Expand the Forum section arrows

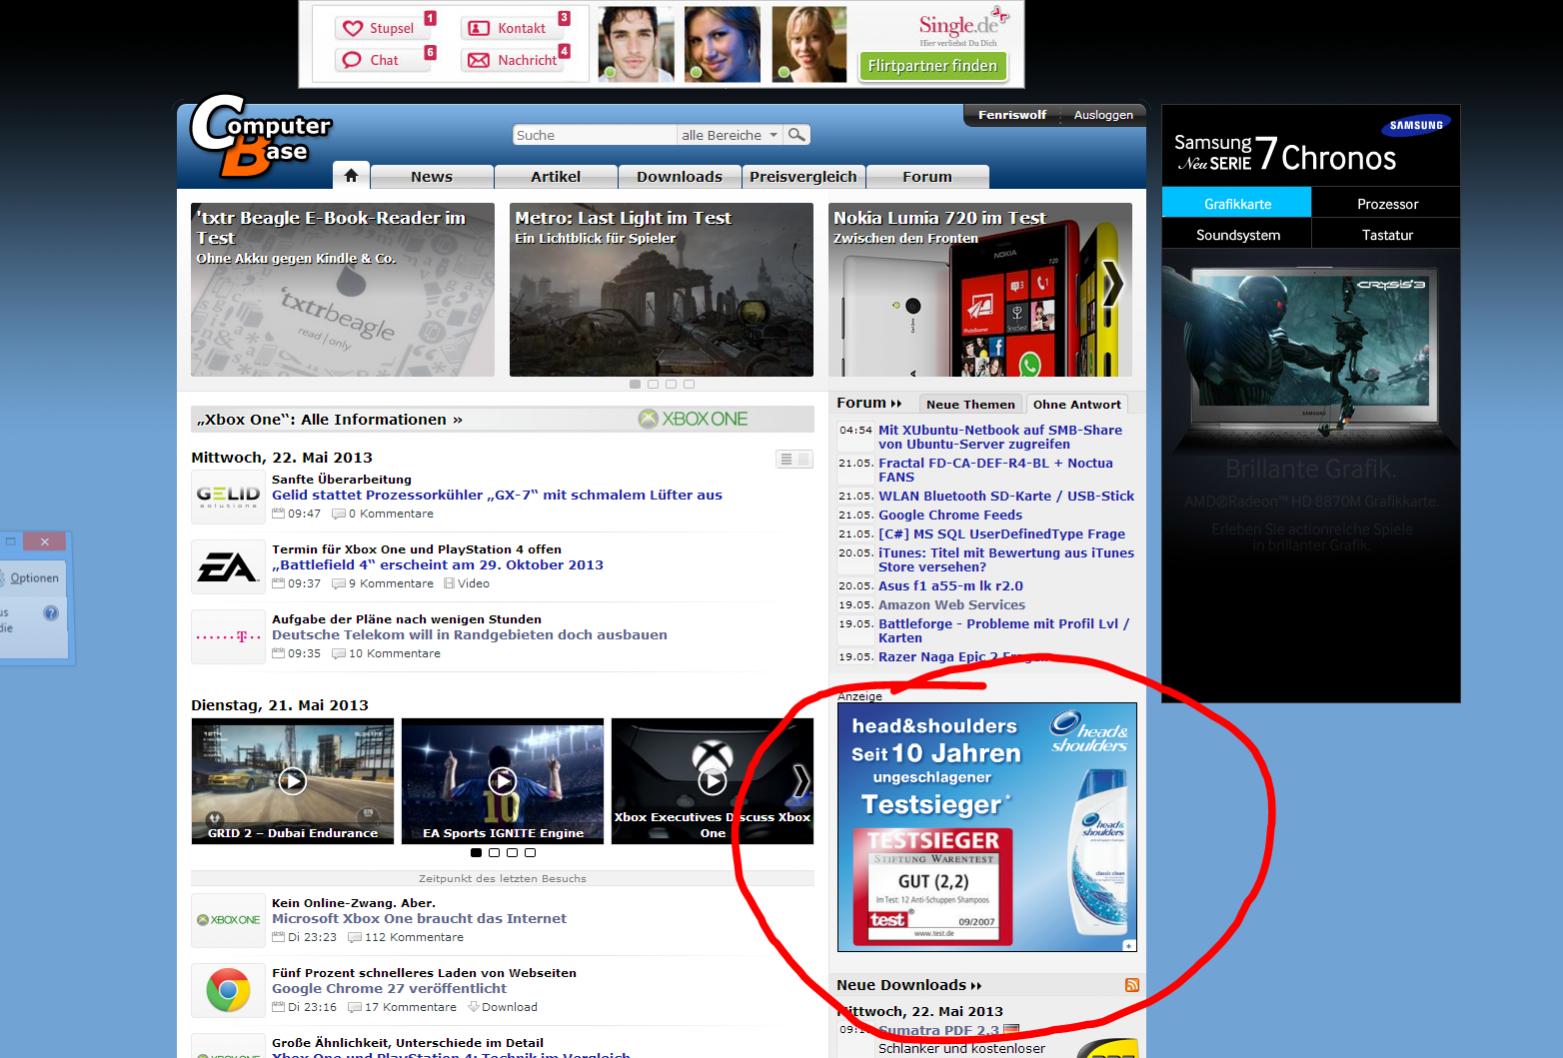click(x=896, y=403)
